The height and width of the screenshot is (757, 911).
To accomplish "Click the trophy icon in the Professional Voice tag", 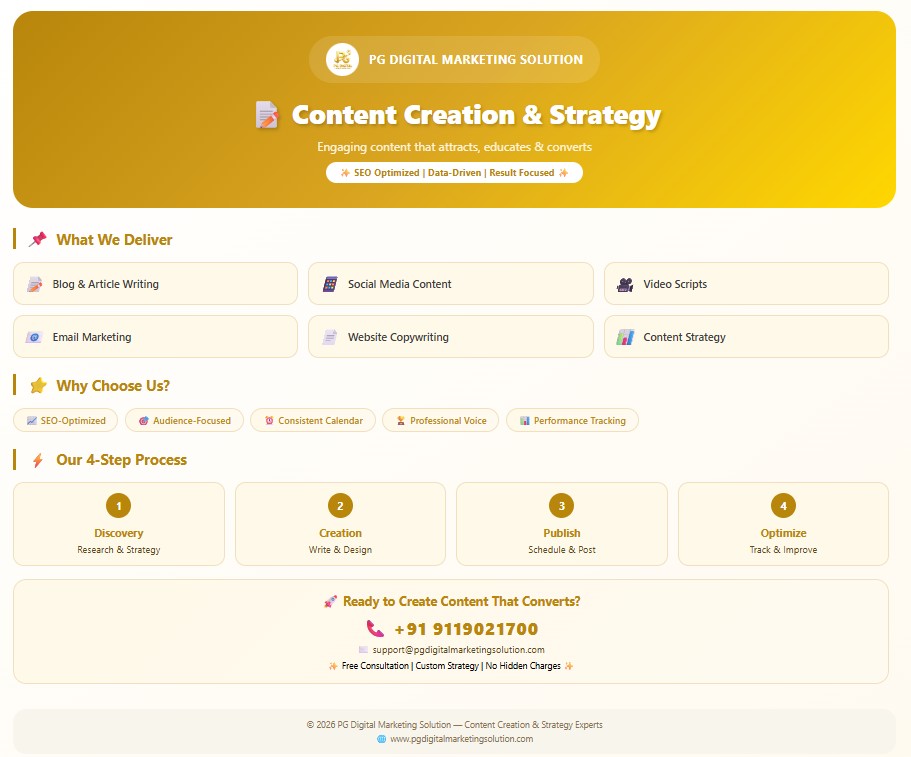I will [x=401, y=421].
